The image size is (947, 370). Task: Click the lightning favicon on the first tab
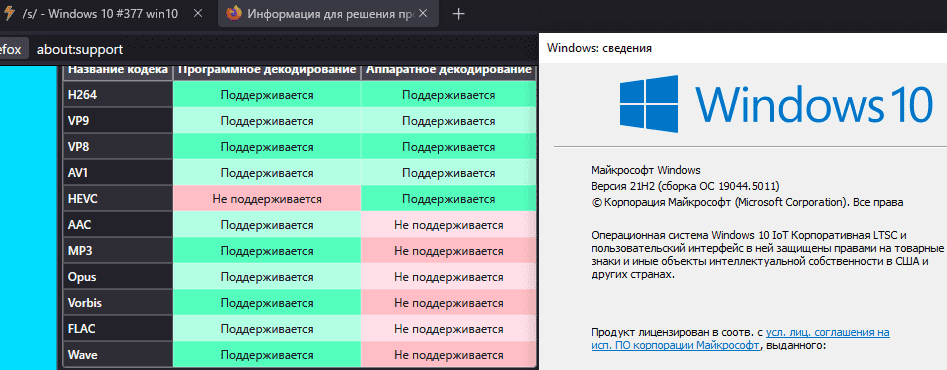pyautogui.click(x=9, y=14)
